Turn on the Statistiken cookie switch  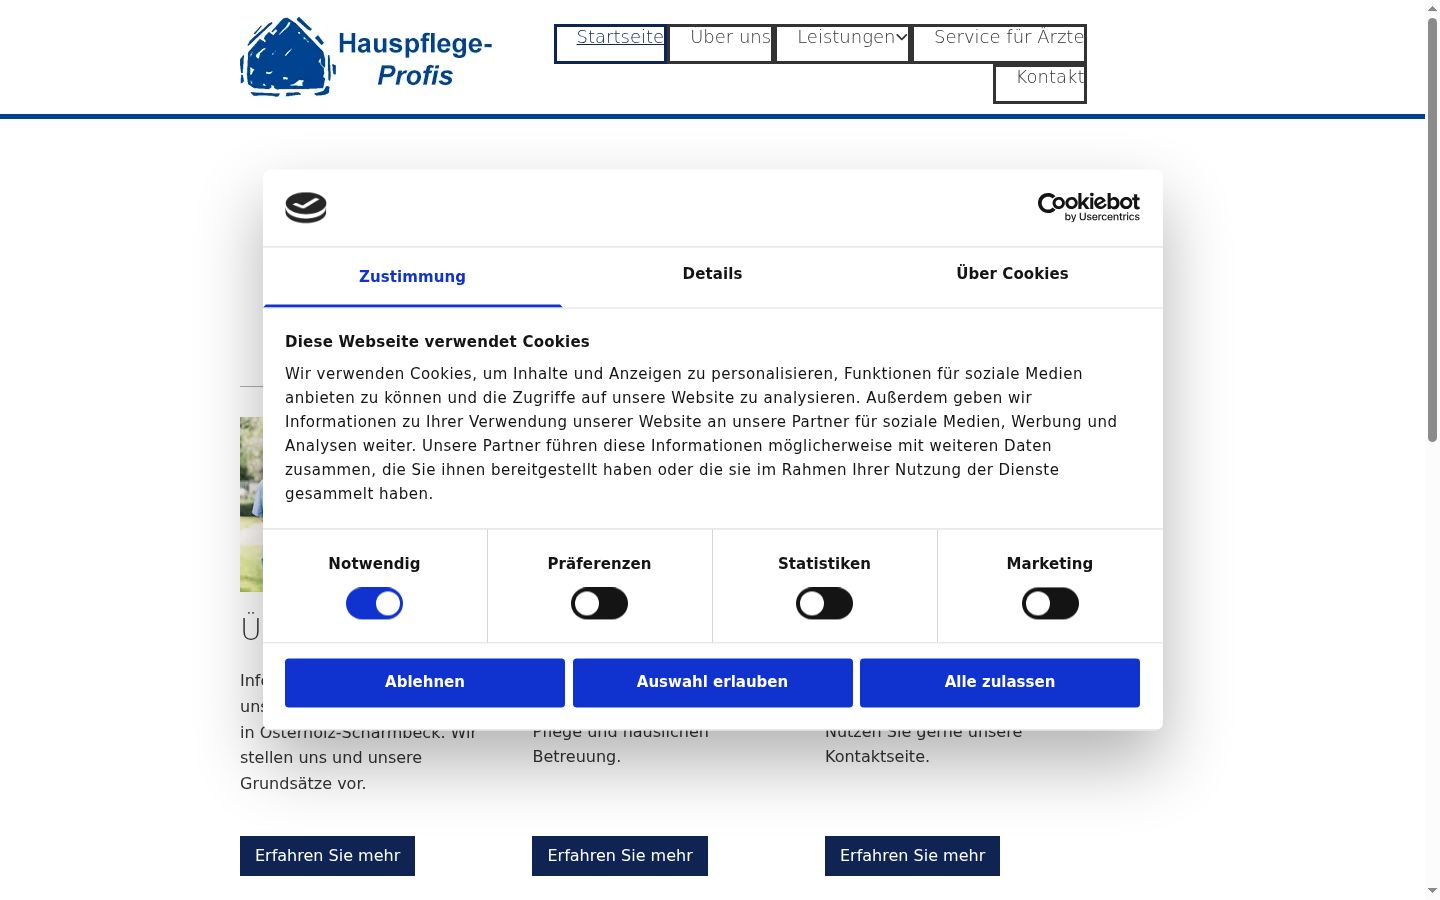click(824, 604)
